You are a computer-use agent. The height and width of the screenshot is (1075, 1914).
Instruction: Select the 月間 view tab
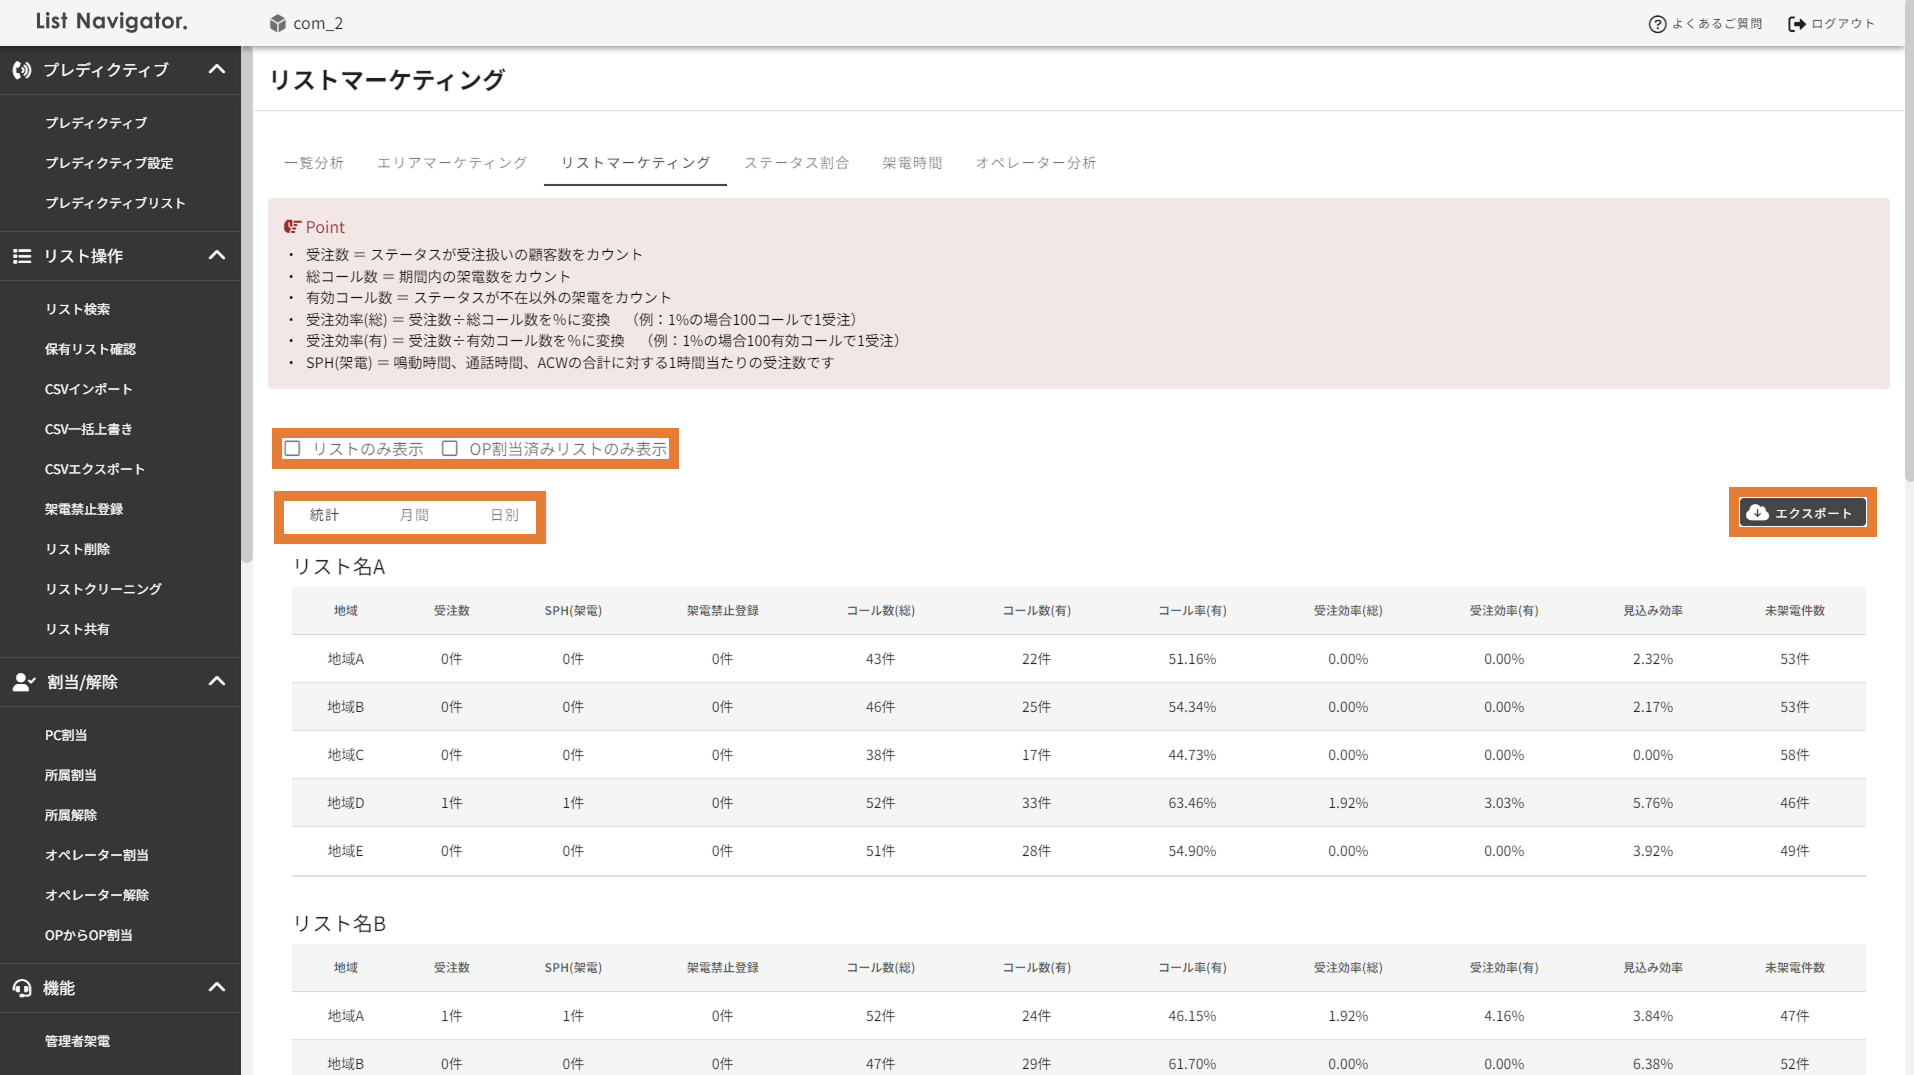tap(414, 515)
